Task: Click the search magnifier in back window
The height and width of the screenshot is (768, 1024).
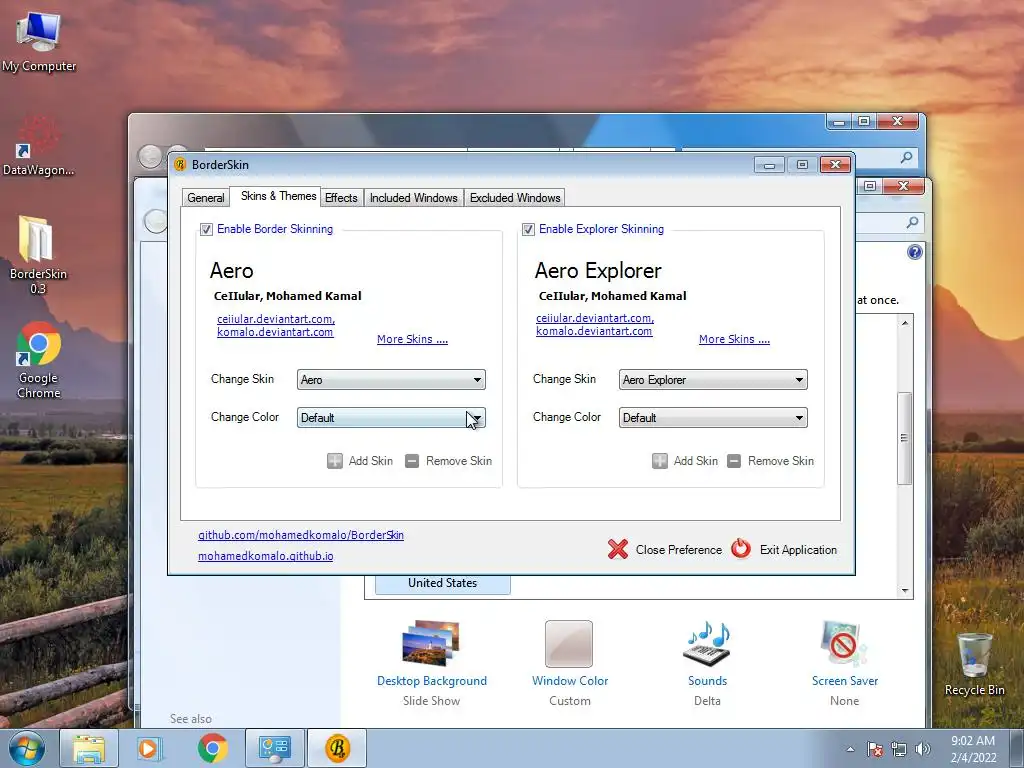Action: point(906,157)
